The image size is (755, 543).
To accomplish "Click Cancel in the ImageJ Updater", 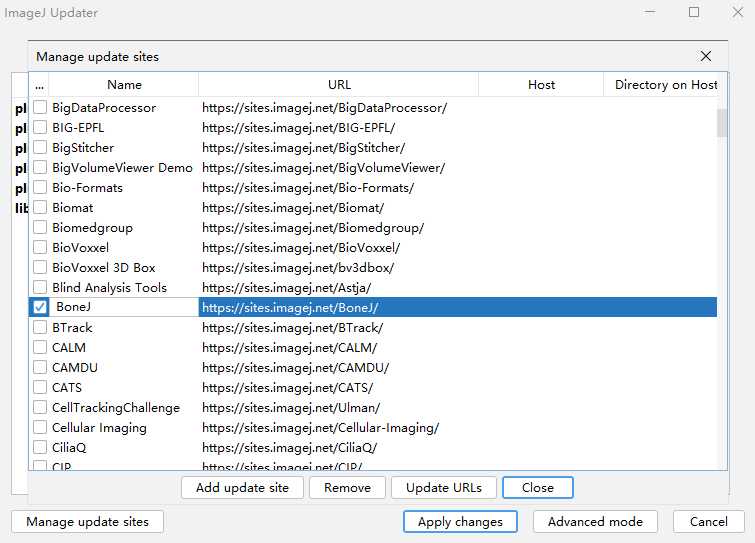I will (708, 521).
